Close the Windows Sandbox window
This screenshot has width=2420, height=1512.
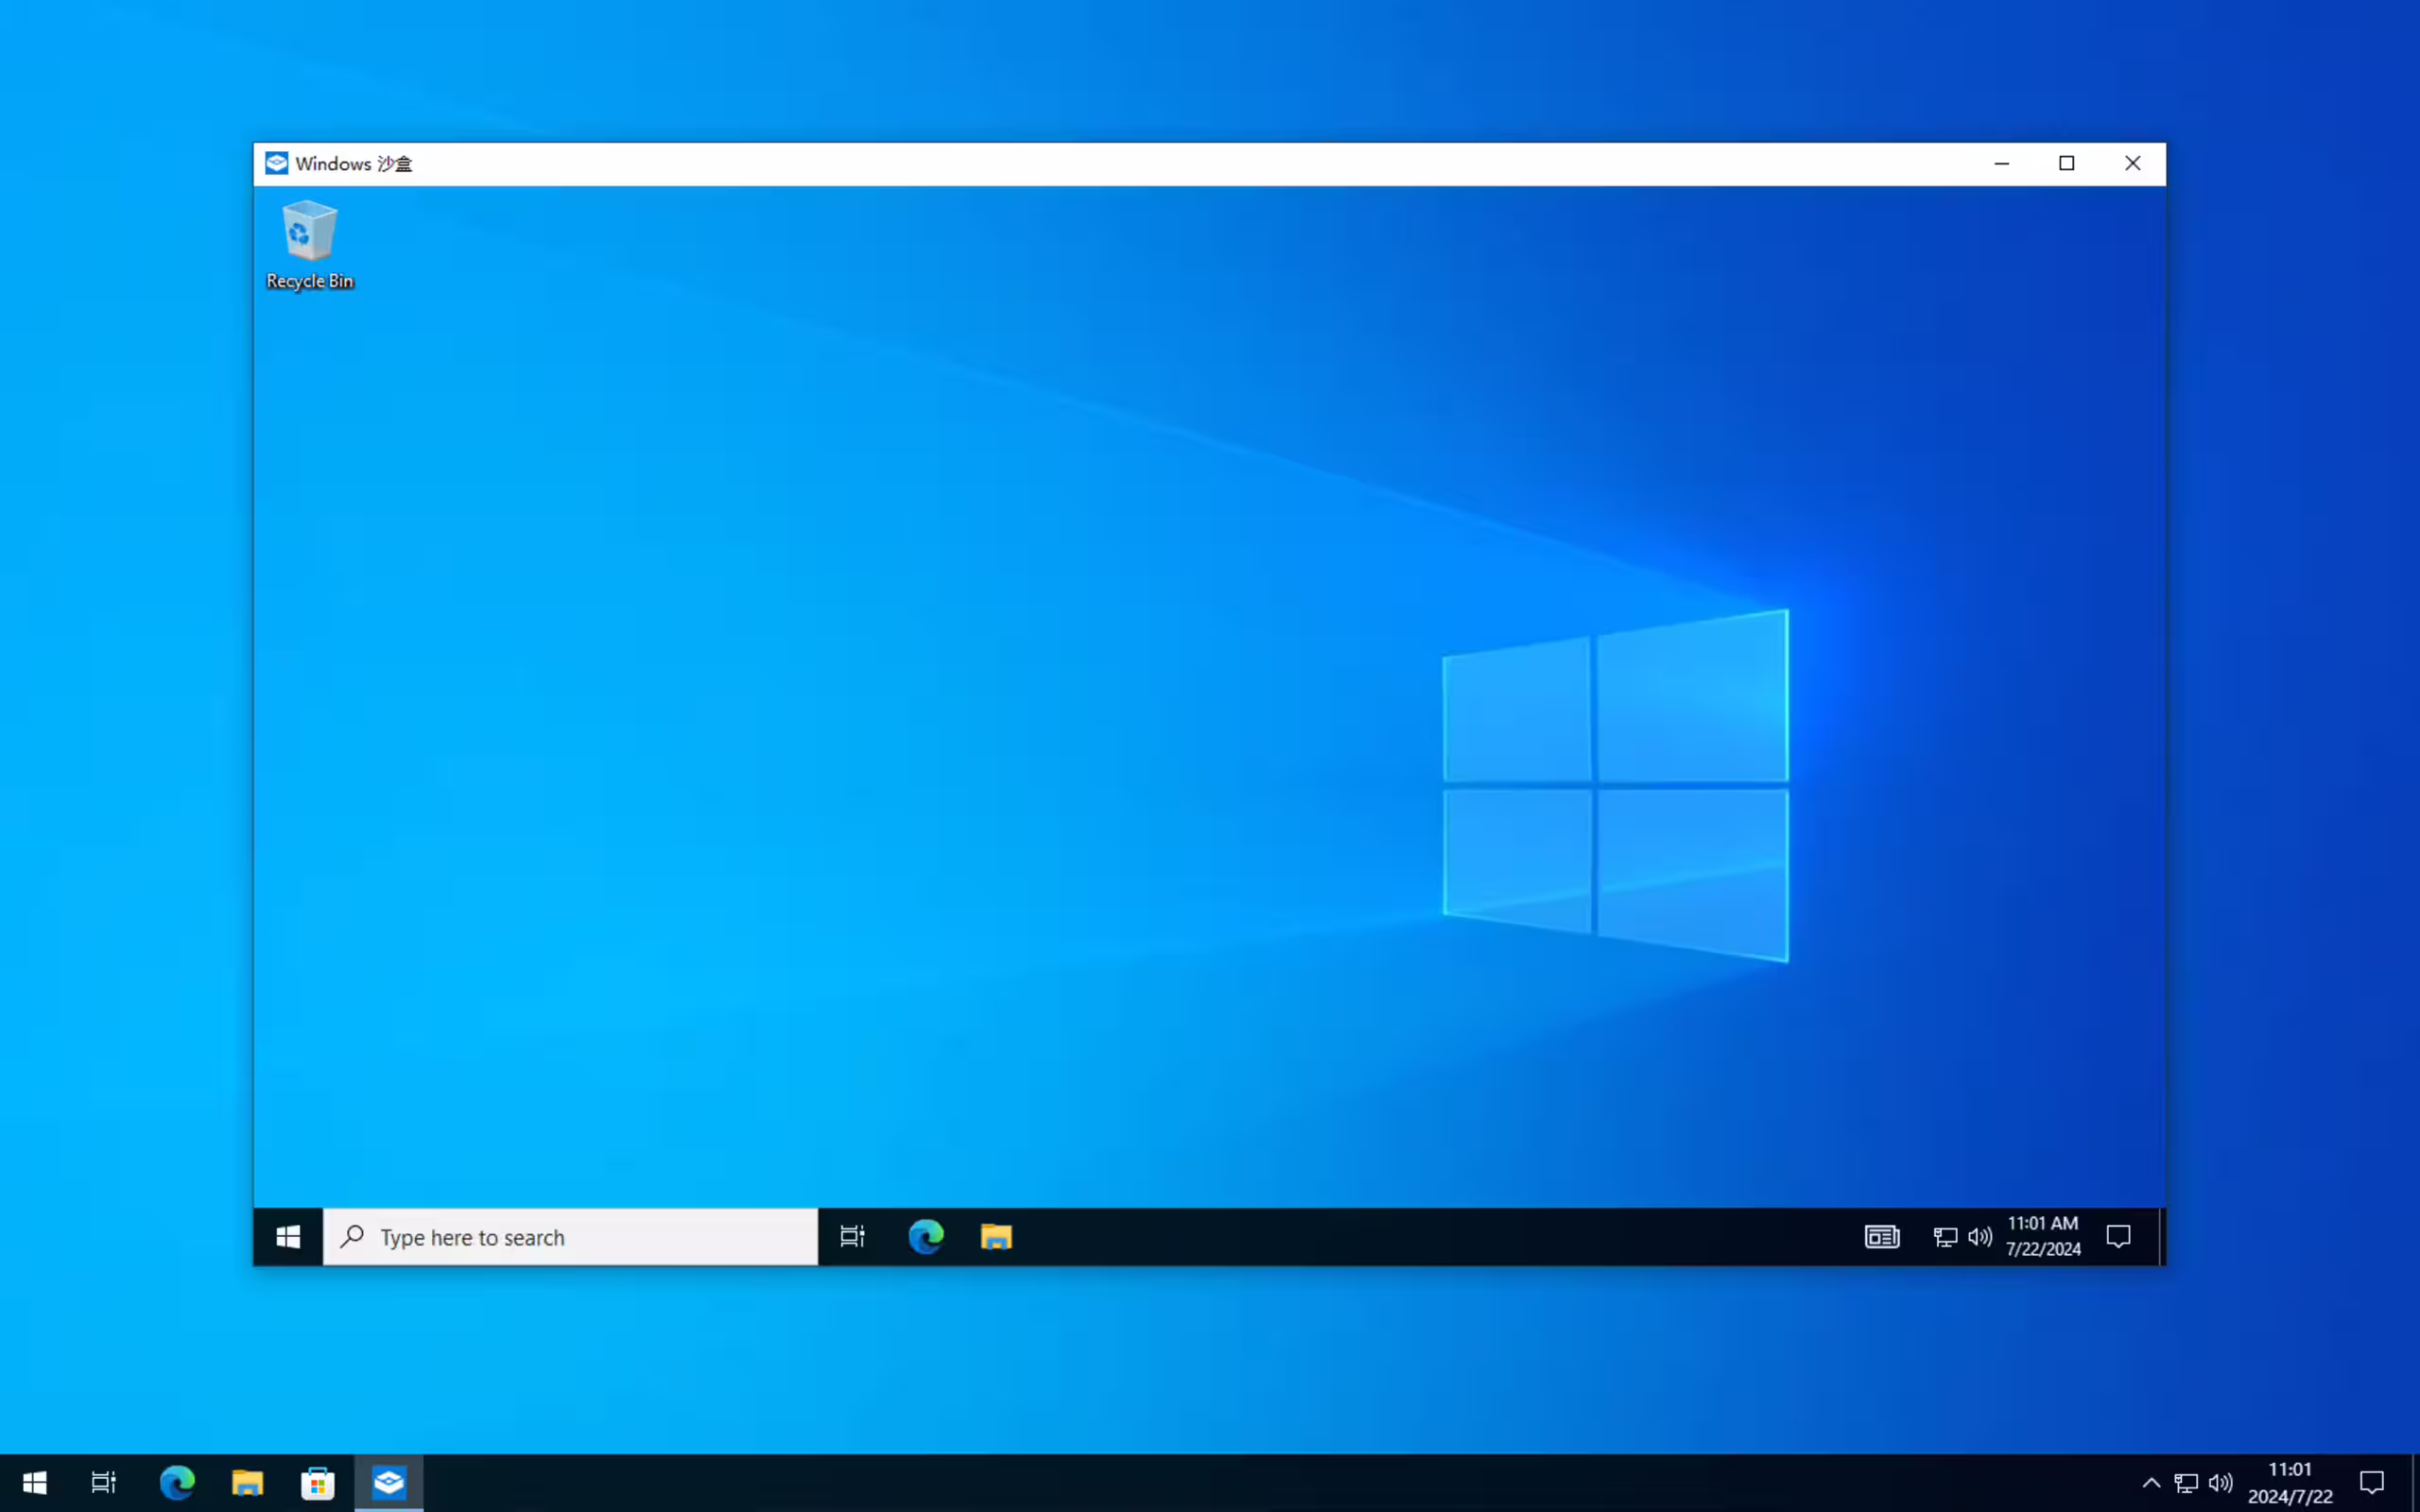click(2133, 163)
